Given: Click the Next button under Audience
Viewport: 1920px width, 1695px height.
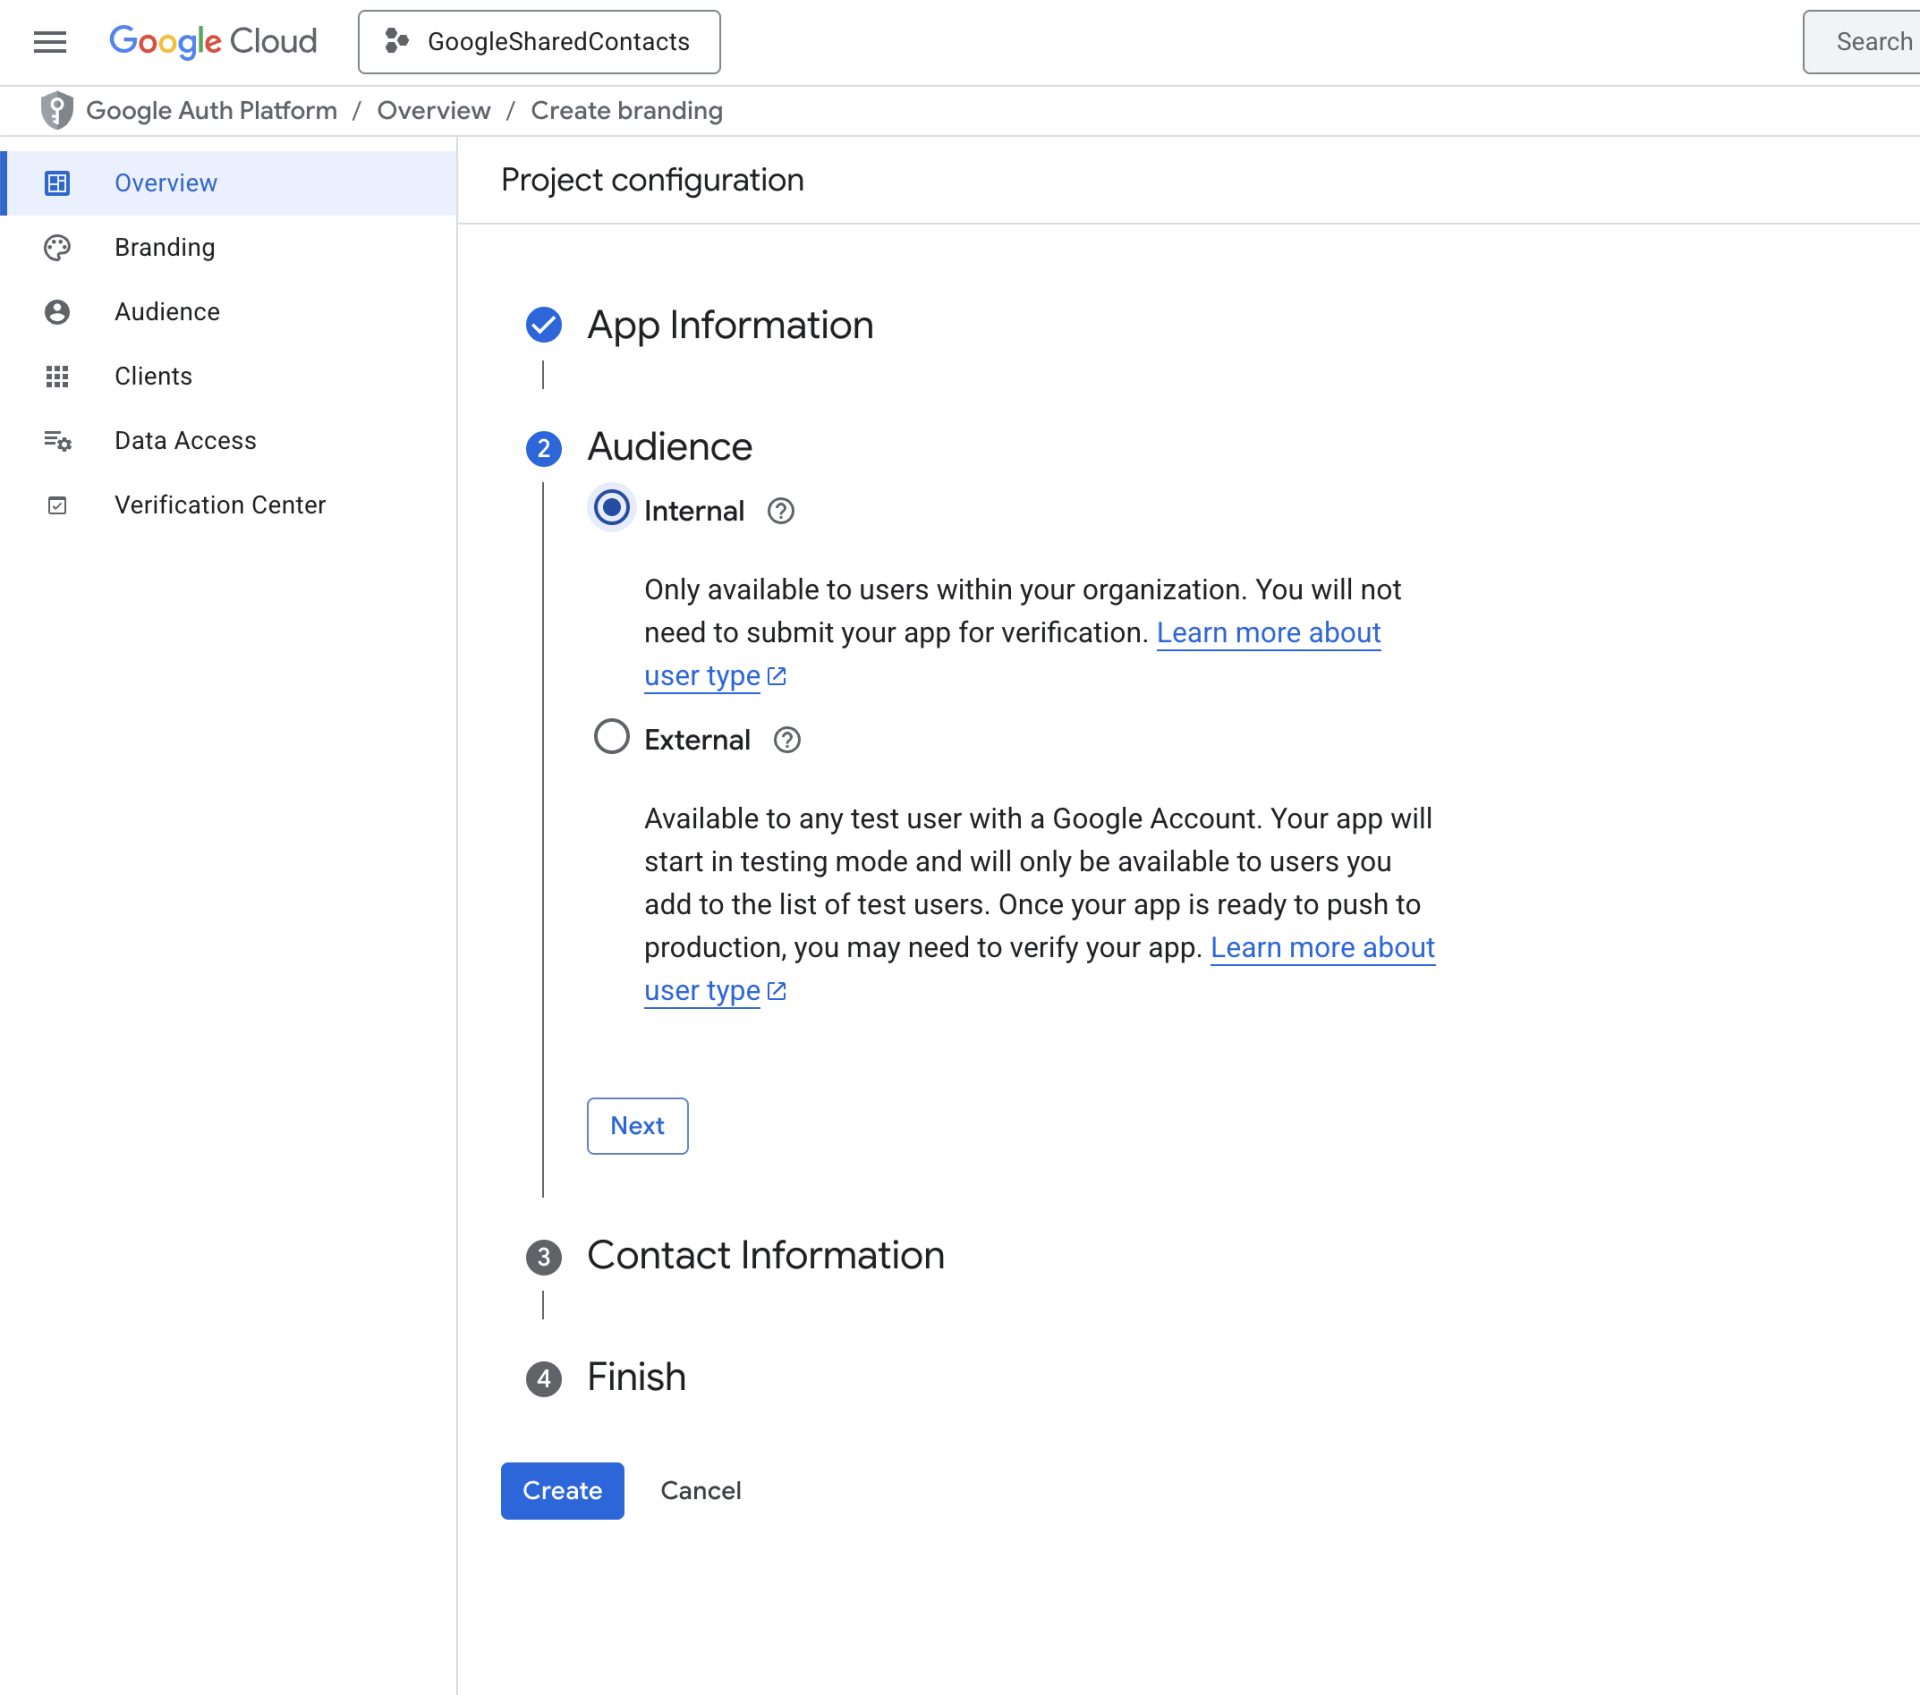Looking at the screenshot, I should [637, 1126].
